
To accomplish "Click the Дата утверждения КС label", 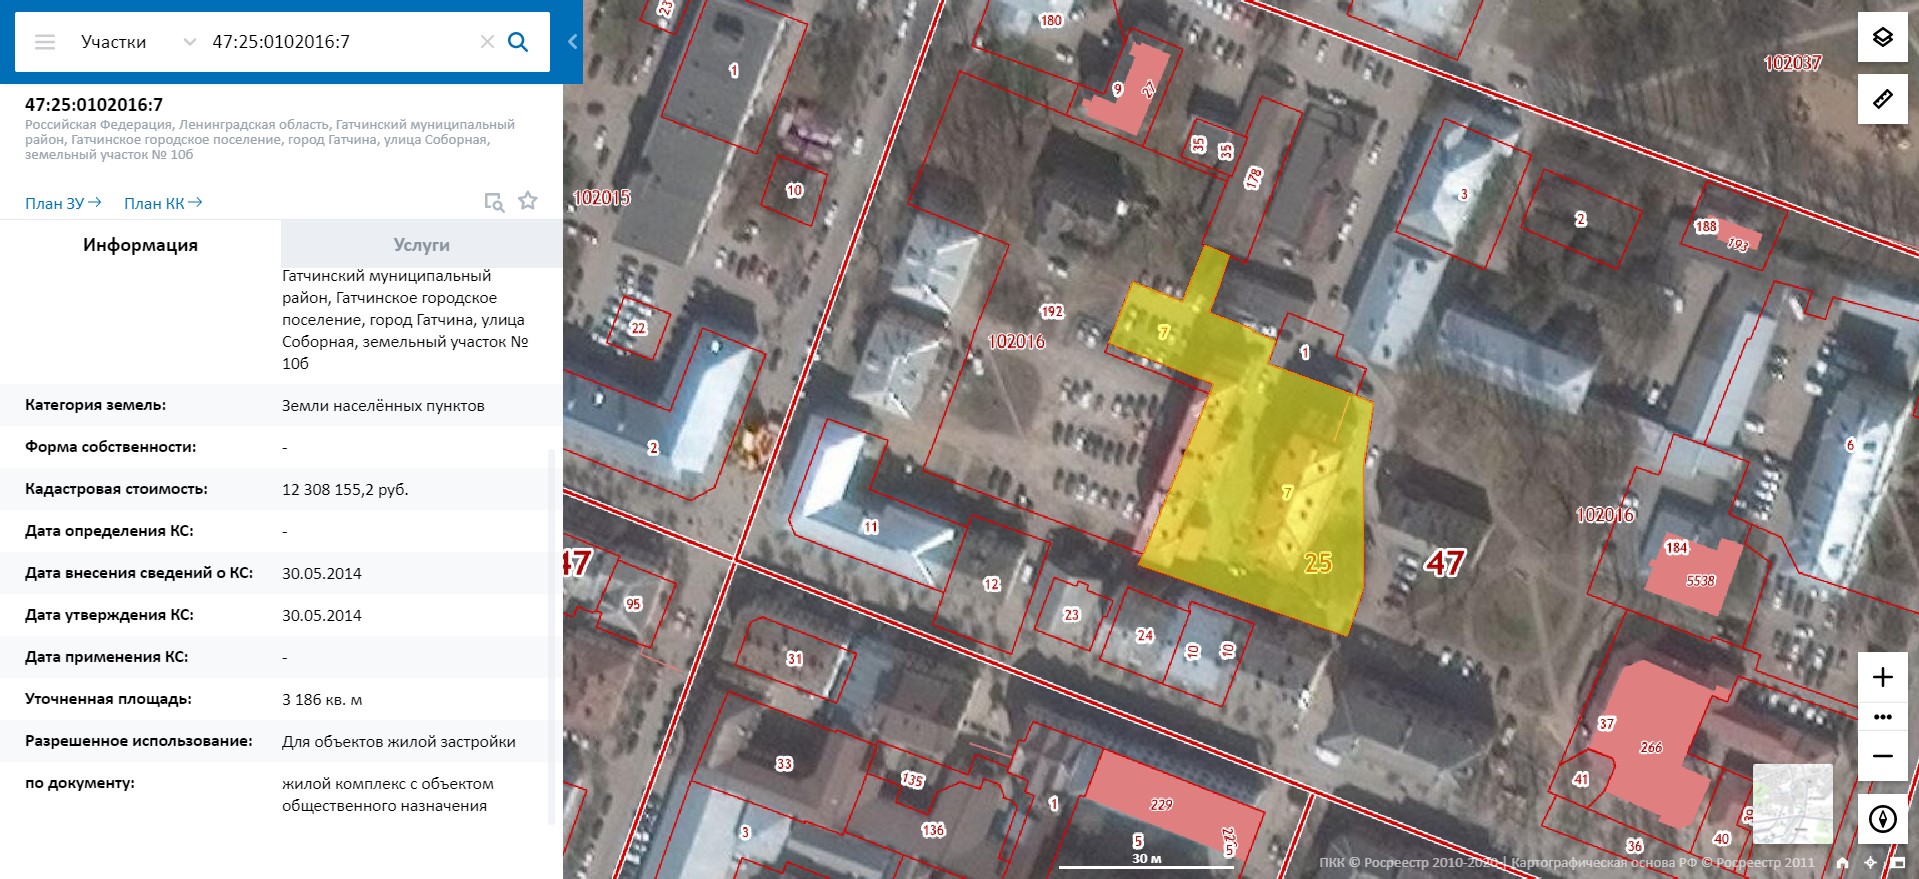I will (109, 615).
